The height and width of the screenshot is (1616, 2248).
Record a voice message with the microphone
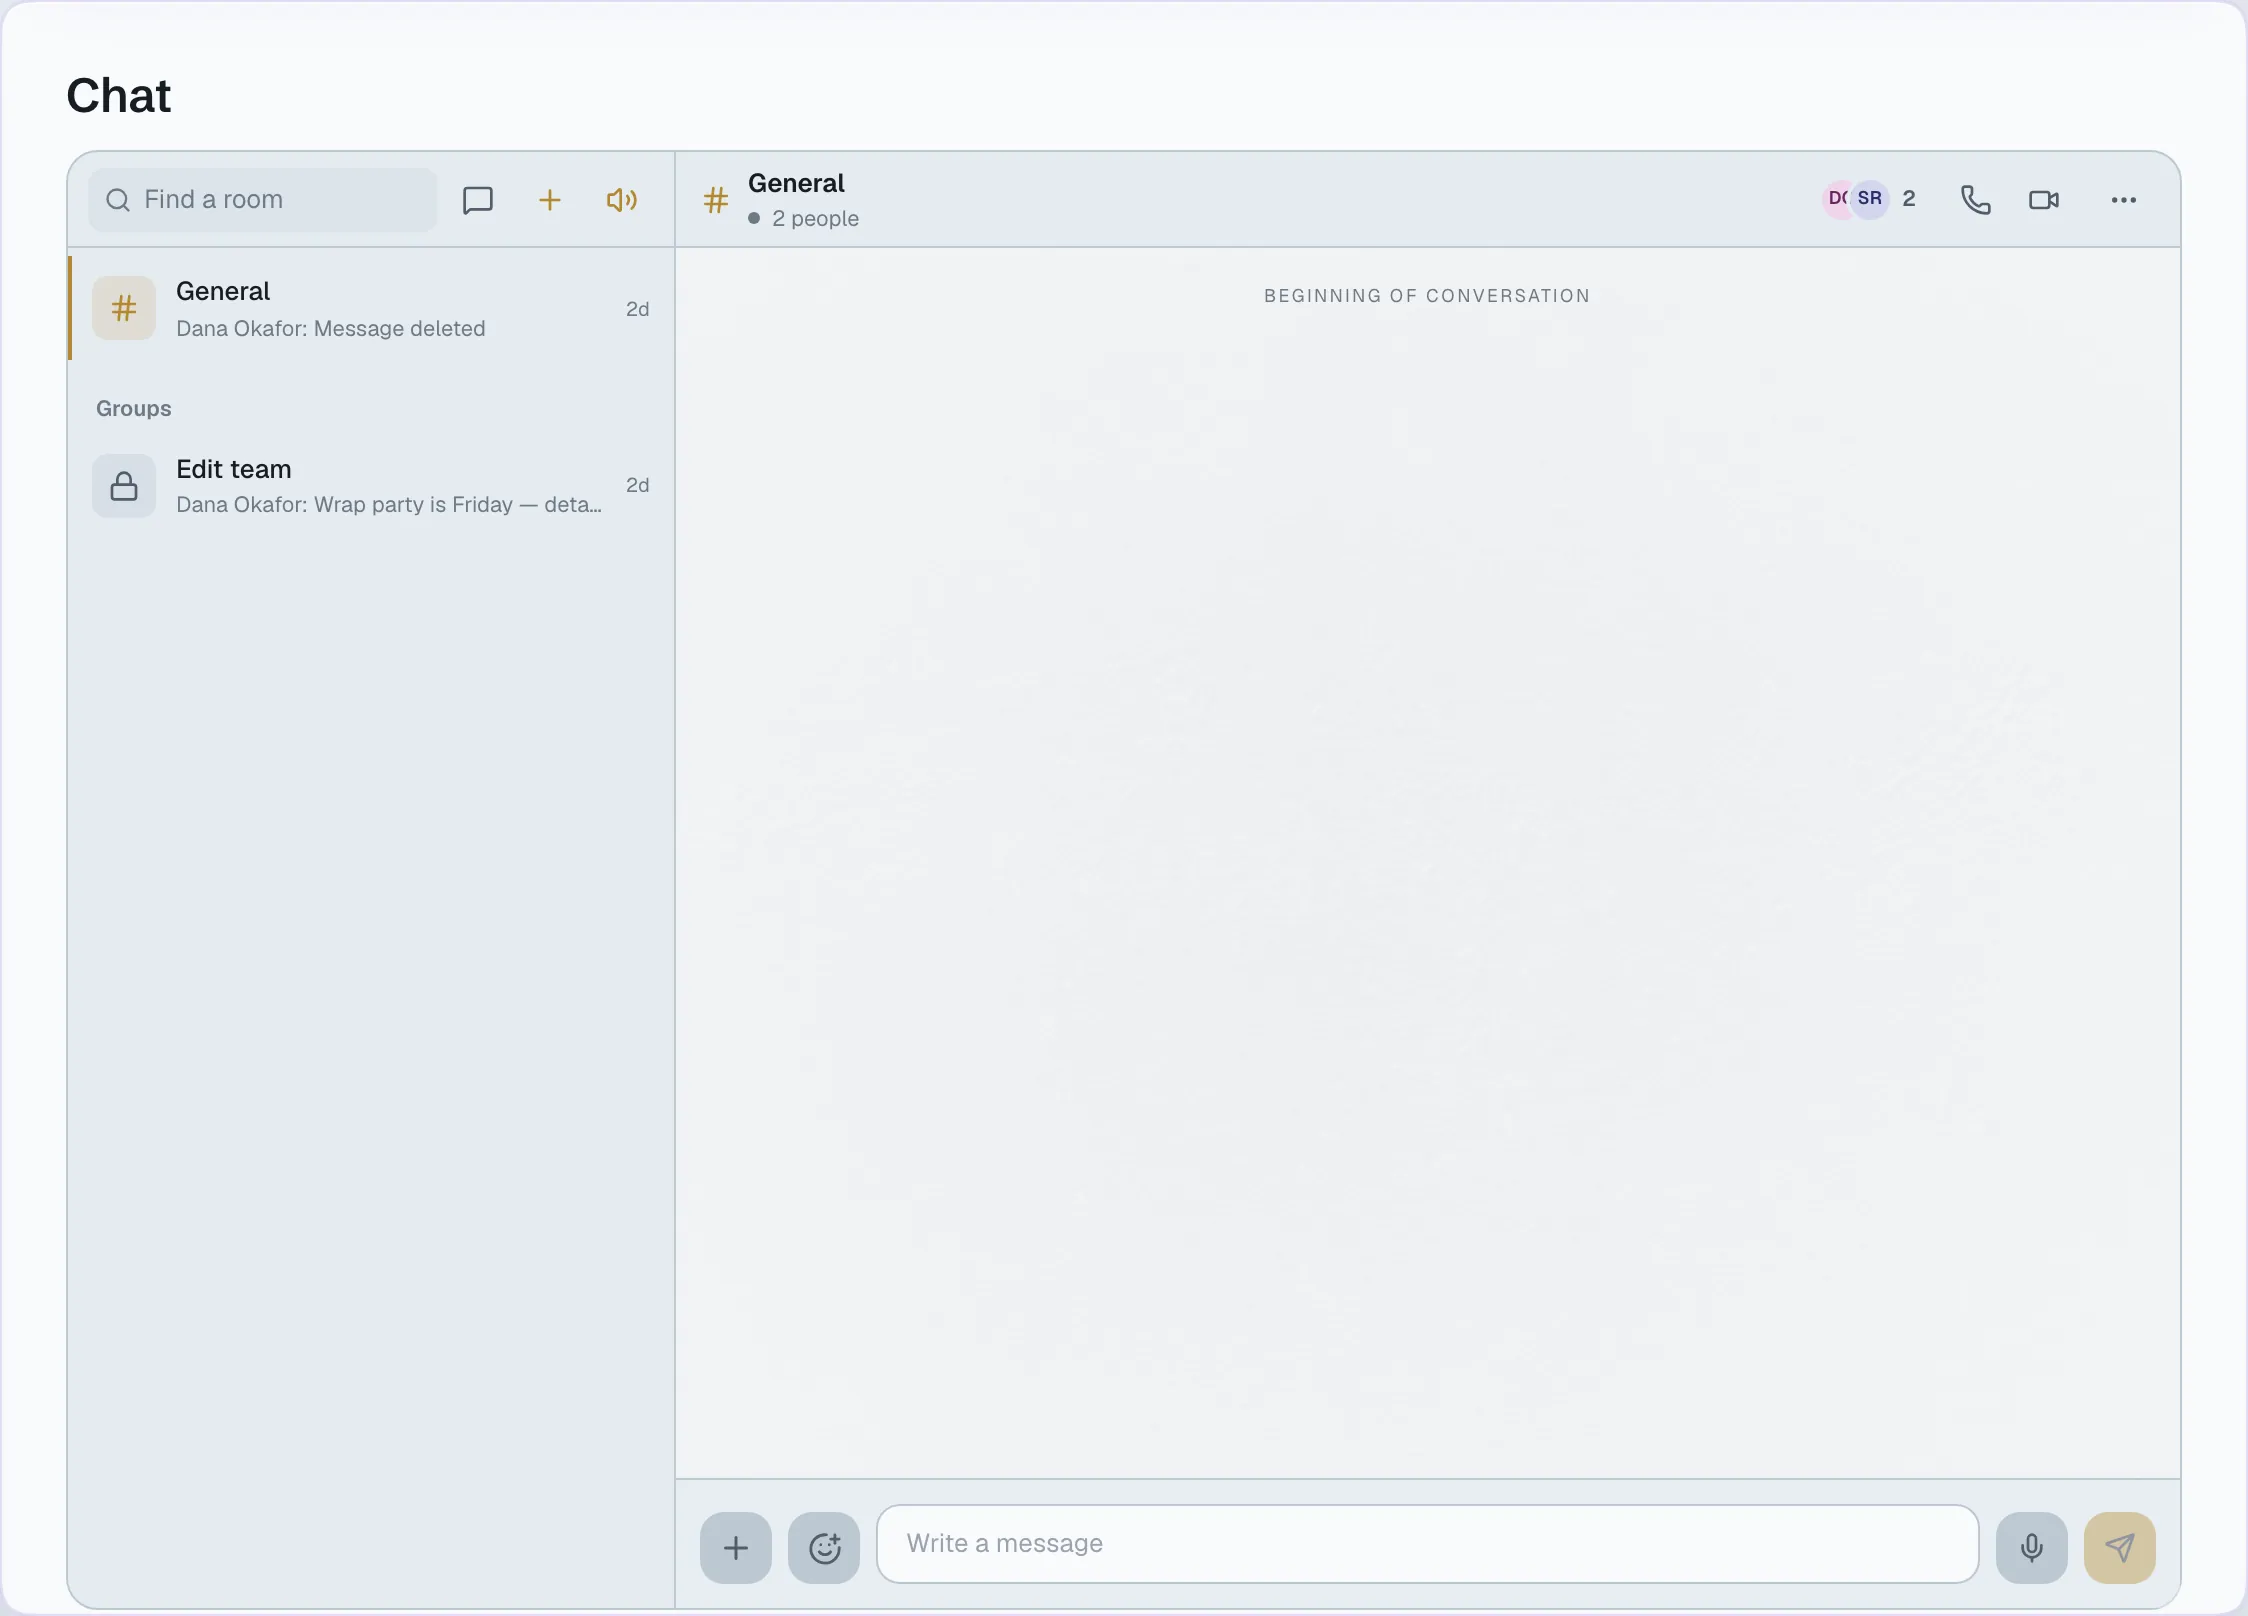coord(2032,1548)
